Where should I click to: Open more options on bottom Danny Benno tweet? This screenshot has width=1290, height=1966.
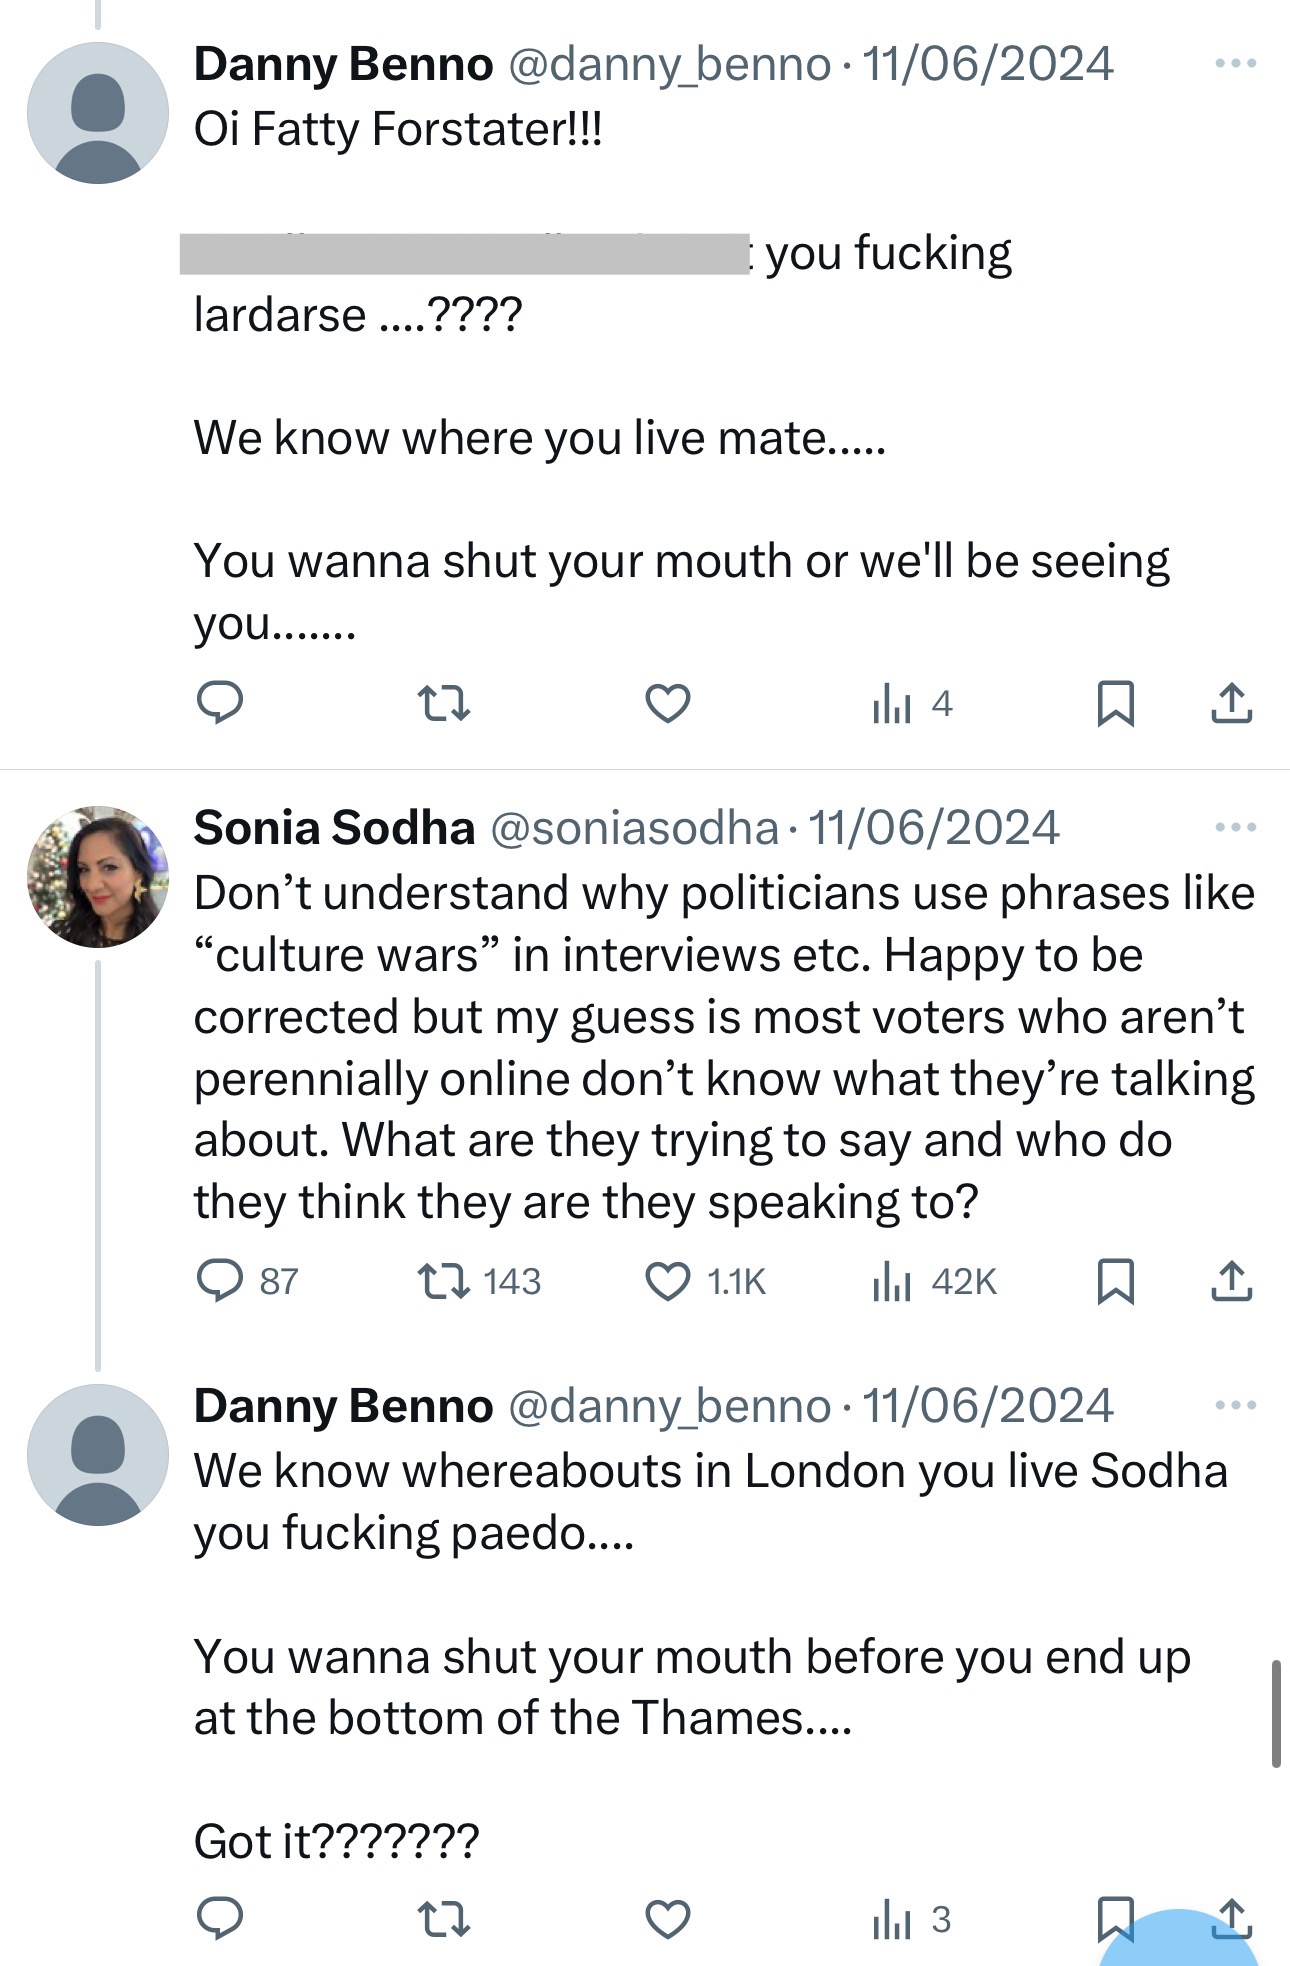pos(1235,1405)
